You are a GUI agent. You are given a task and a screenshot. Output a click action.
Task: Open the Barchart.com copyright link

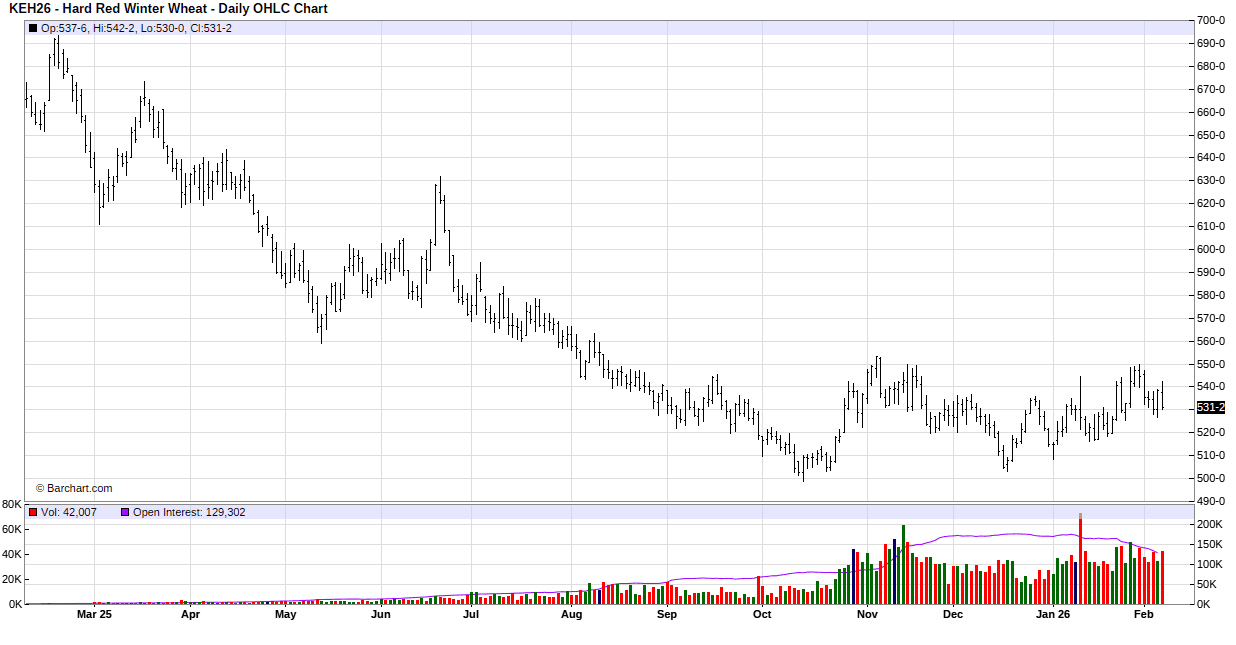tap(74, 488)
